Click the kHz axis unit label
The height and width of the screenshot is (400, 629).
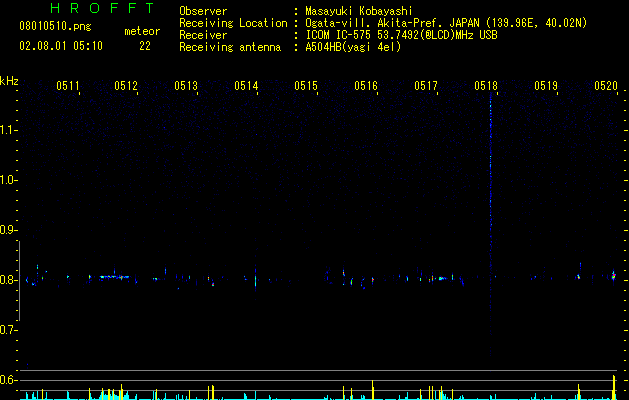[9, 81]
